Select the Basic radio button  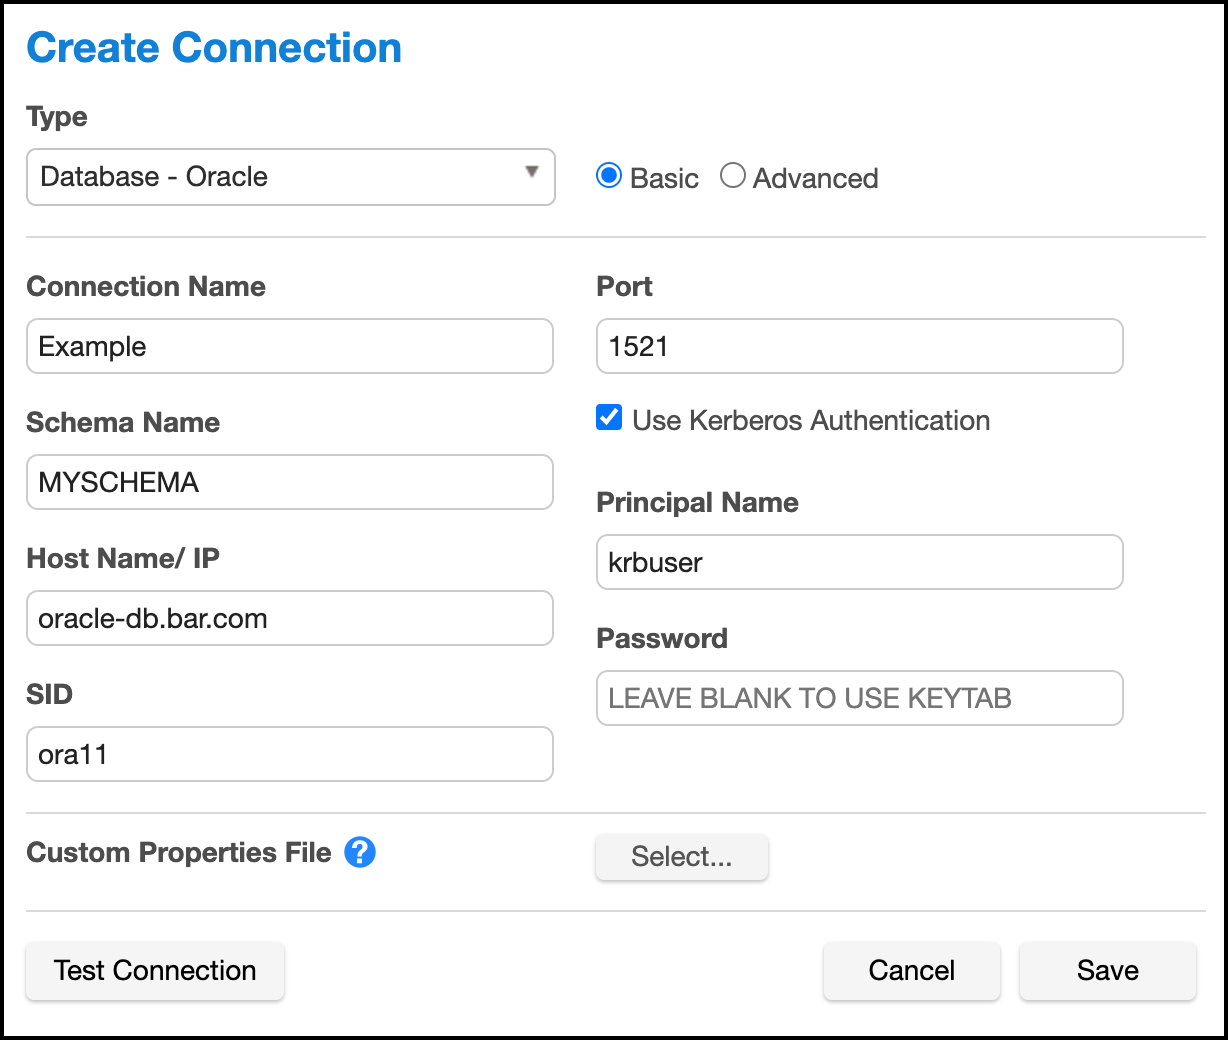tap(608, 176)
